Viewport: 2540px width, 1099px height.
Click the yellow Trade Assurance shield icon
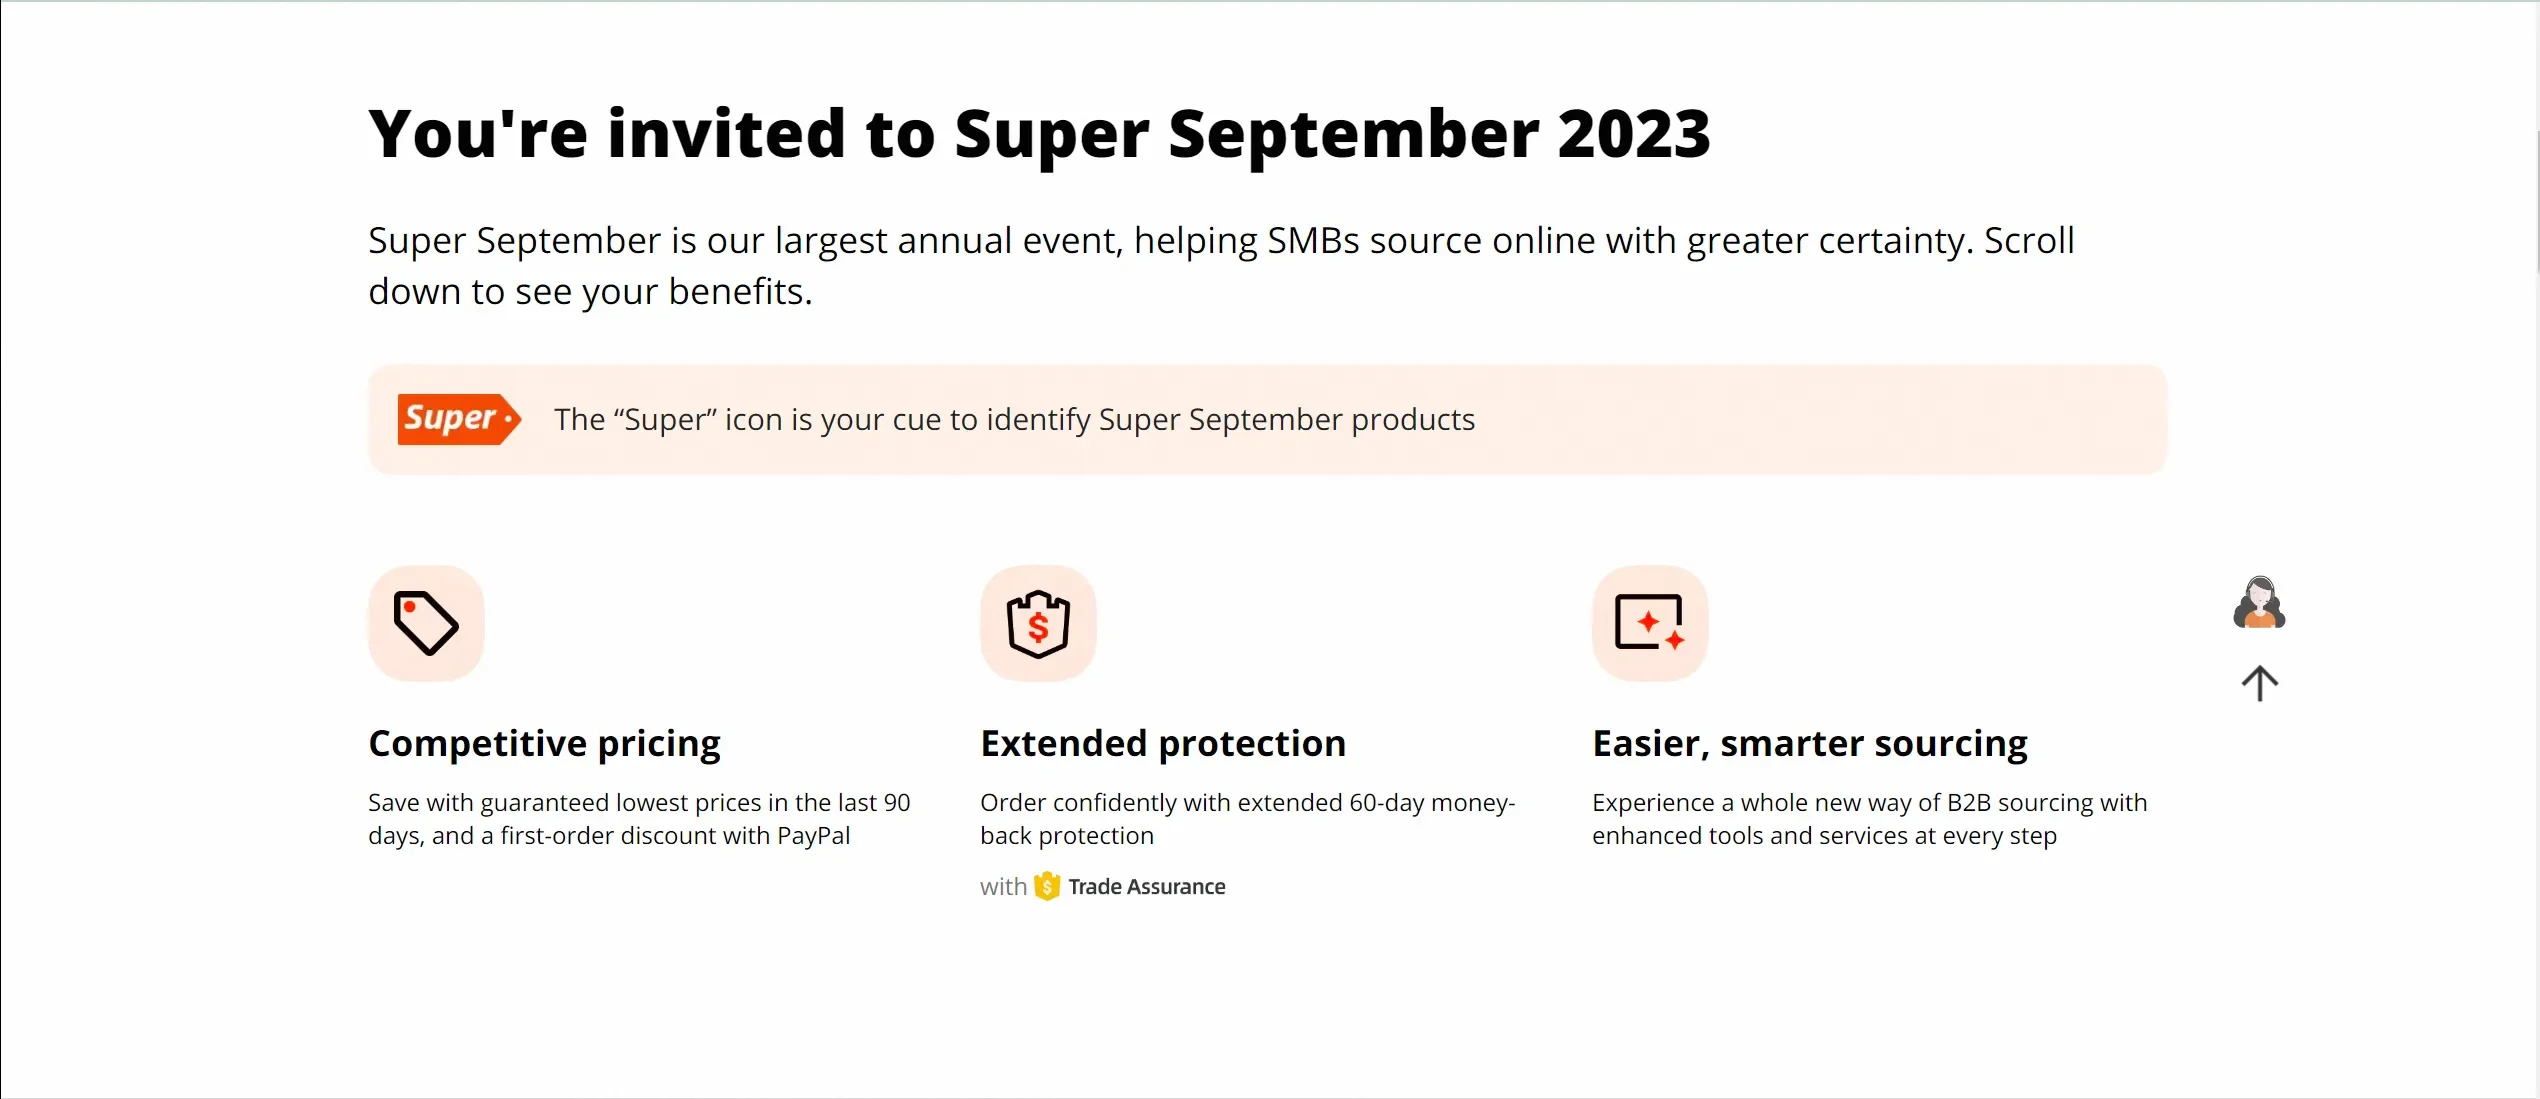pyautogui.click(x=1045, y=886)
